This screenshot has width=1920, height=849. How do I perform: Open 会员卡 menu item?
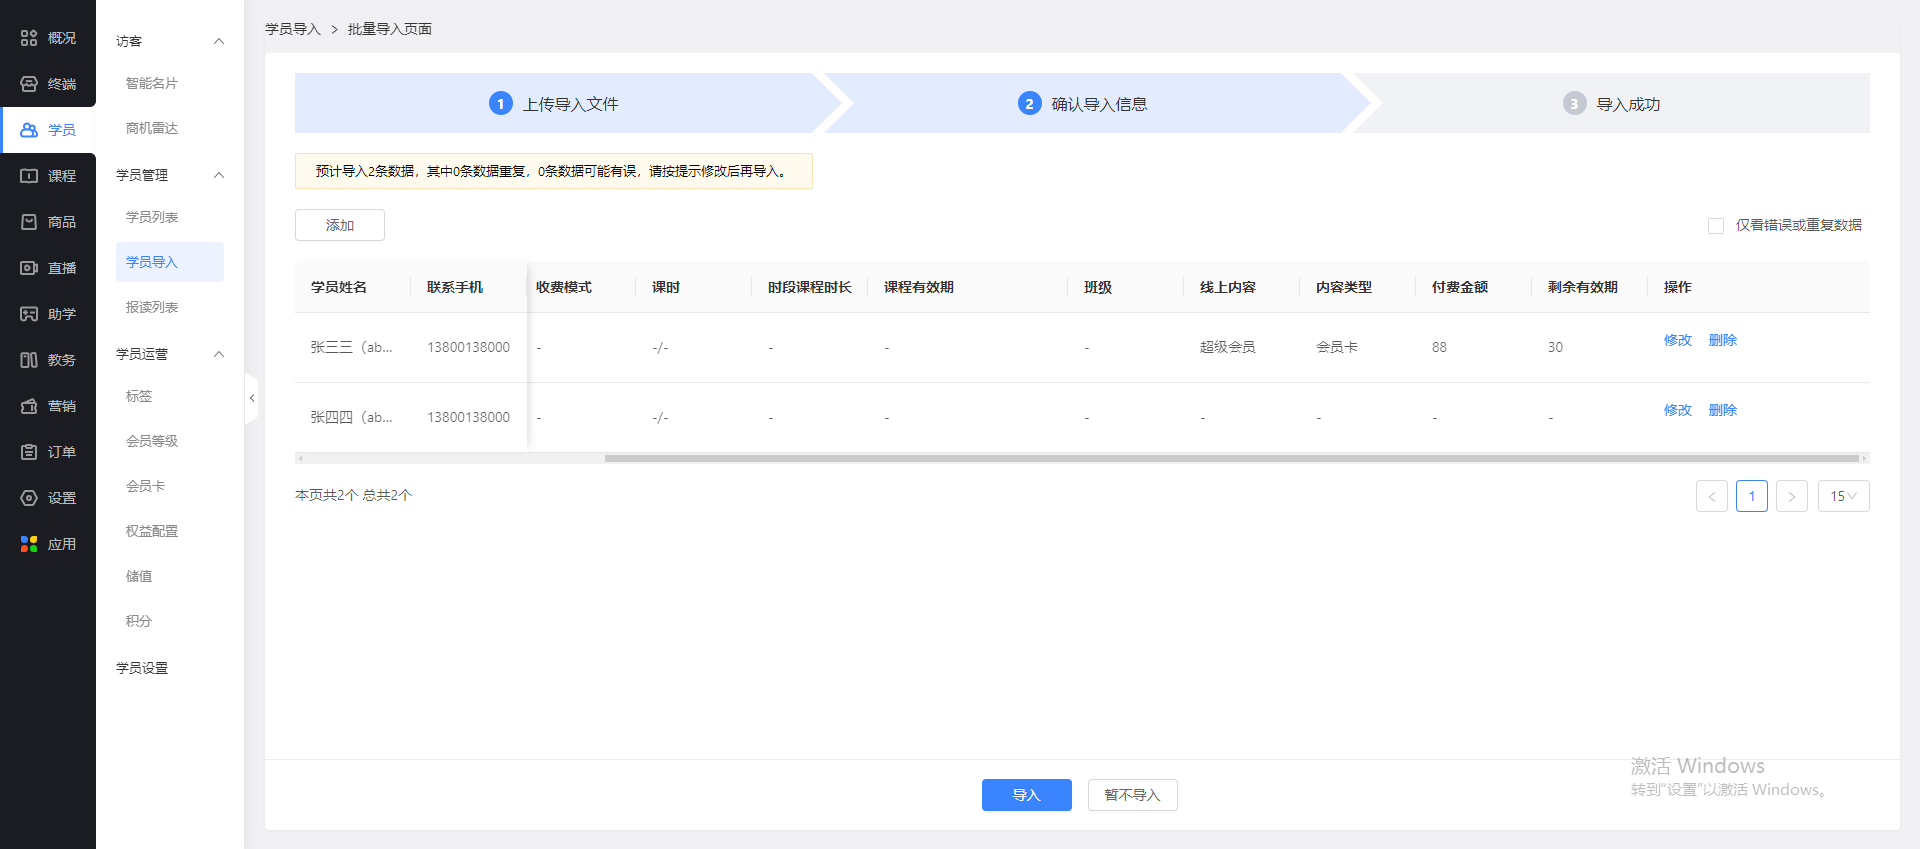(x=146, y=486)
